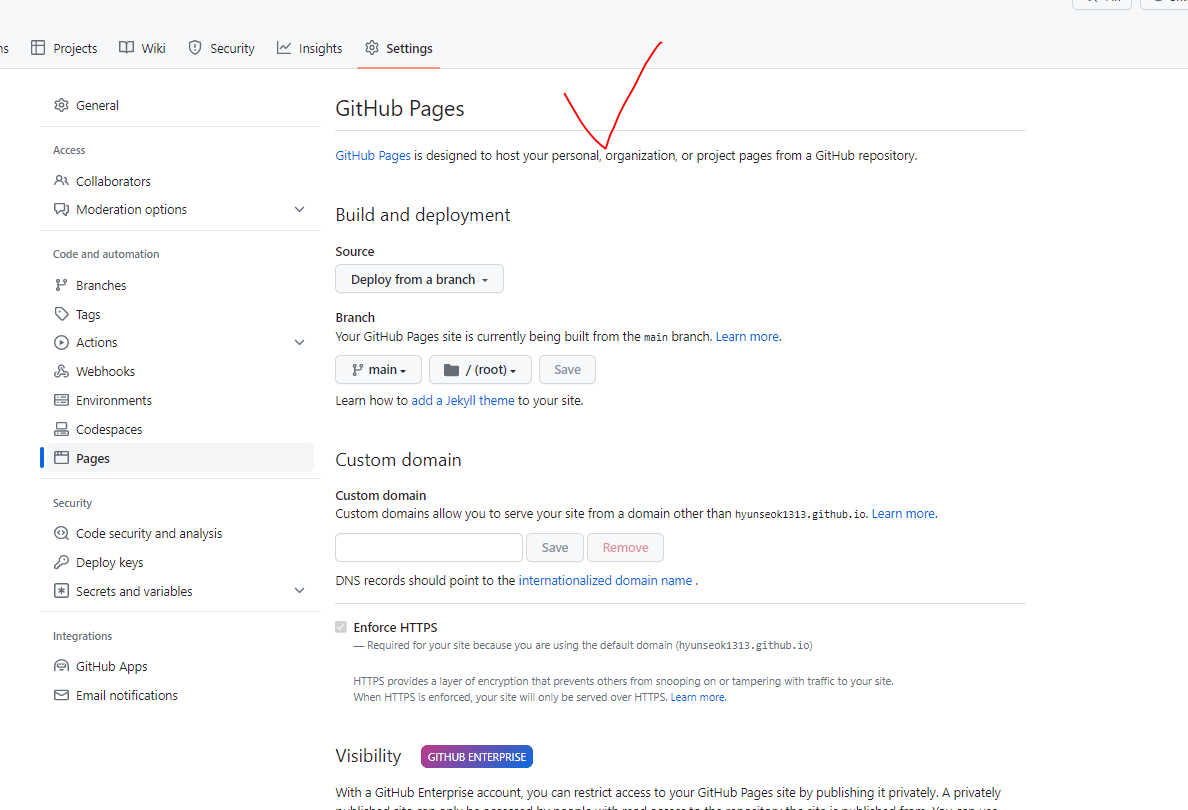Click the General gear icon in sidebar

point(61,105)
